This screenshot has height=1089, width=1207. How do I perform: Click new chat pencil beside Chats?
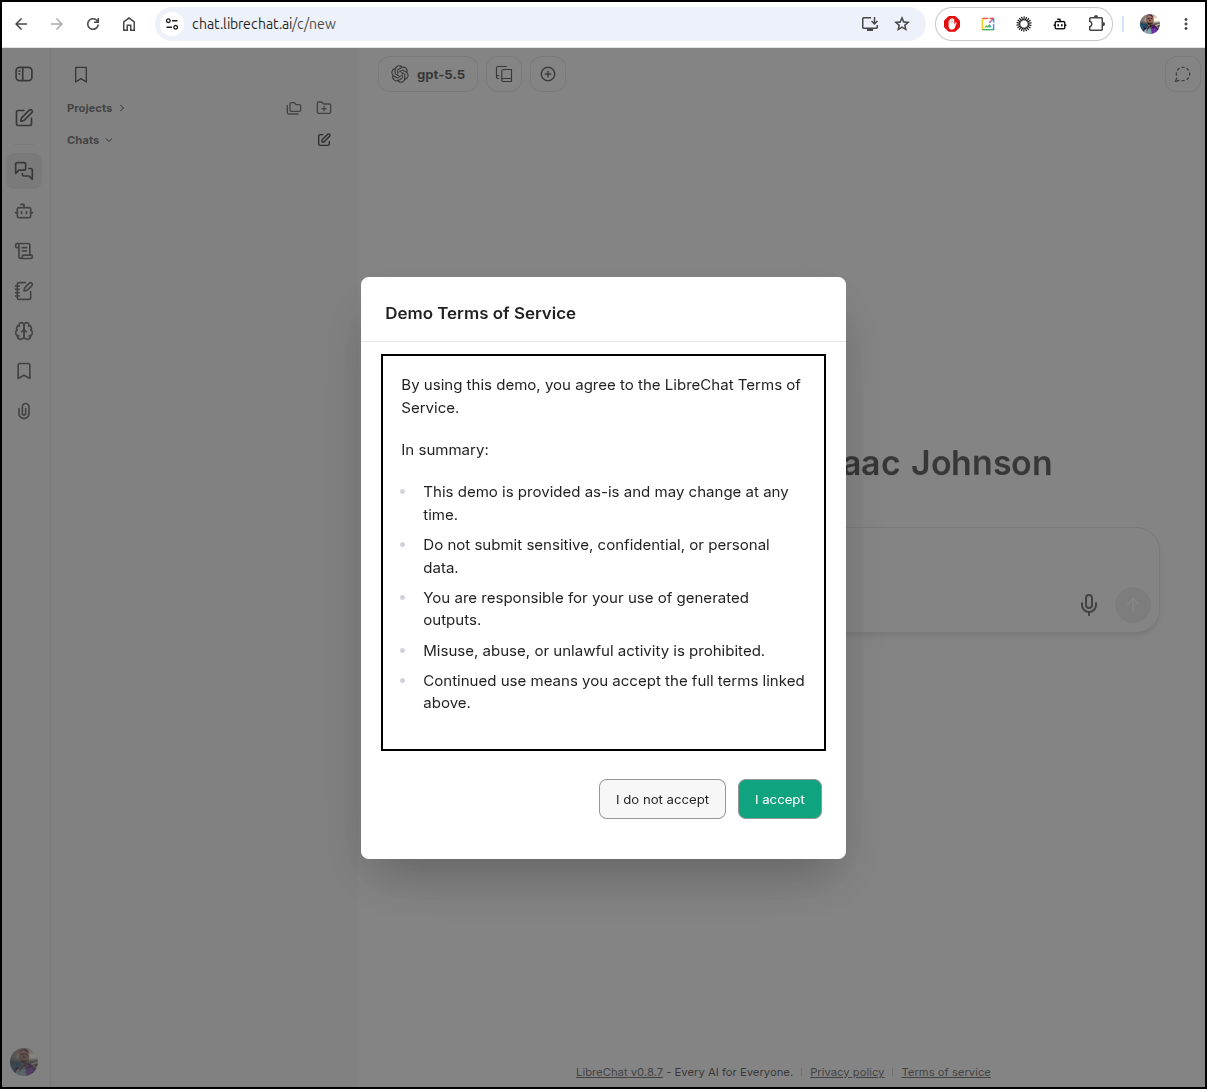(x=324, y=140)
